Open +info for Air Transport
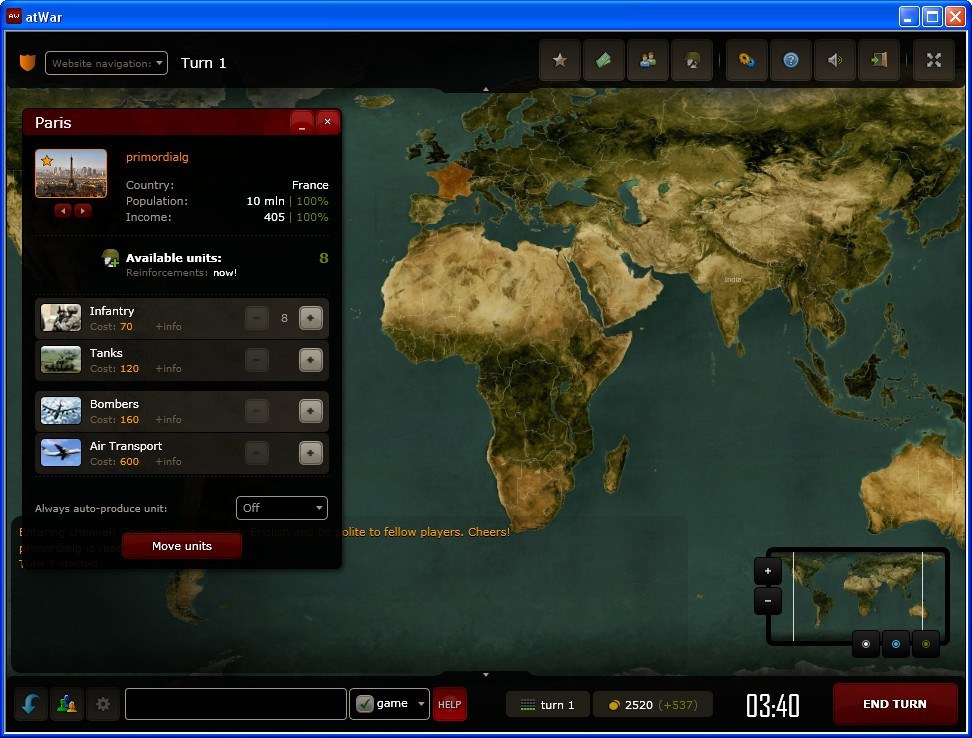The height and width of the screenshot is (738, 972). click(168, 462)
